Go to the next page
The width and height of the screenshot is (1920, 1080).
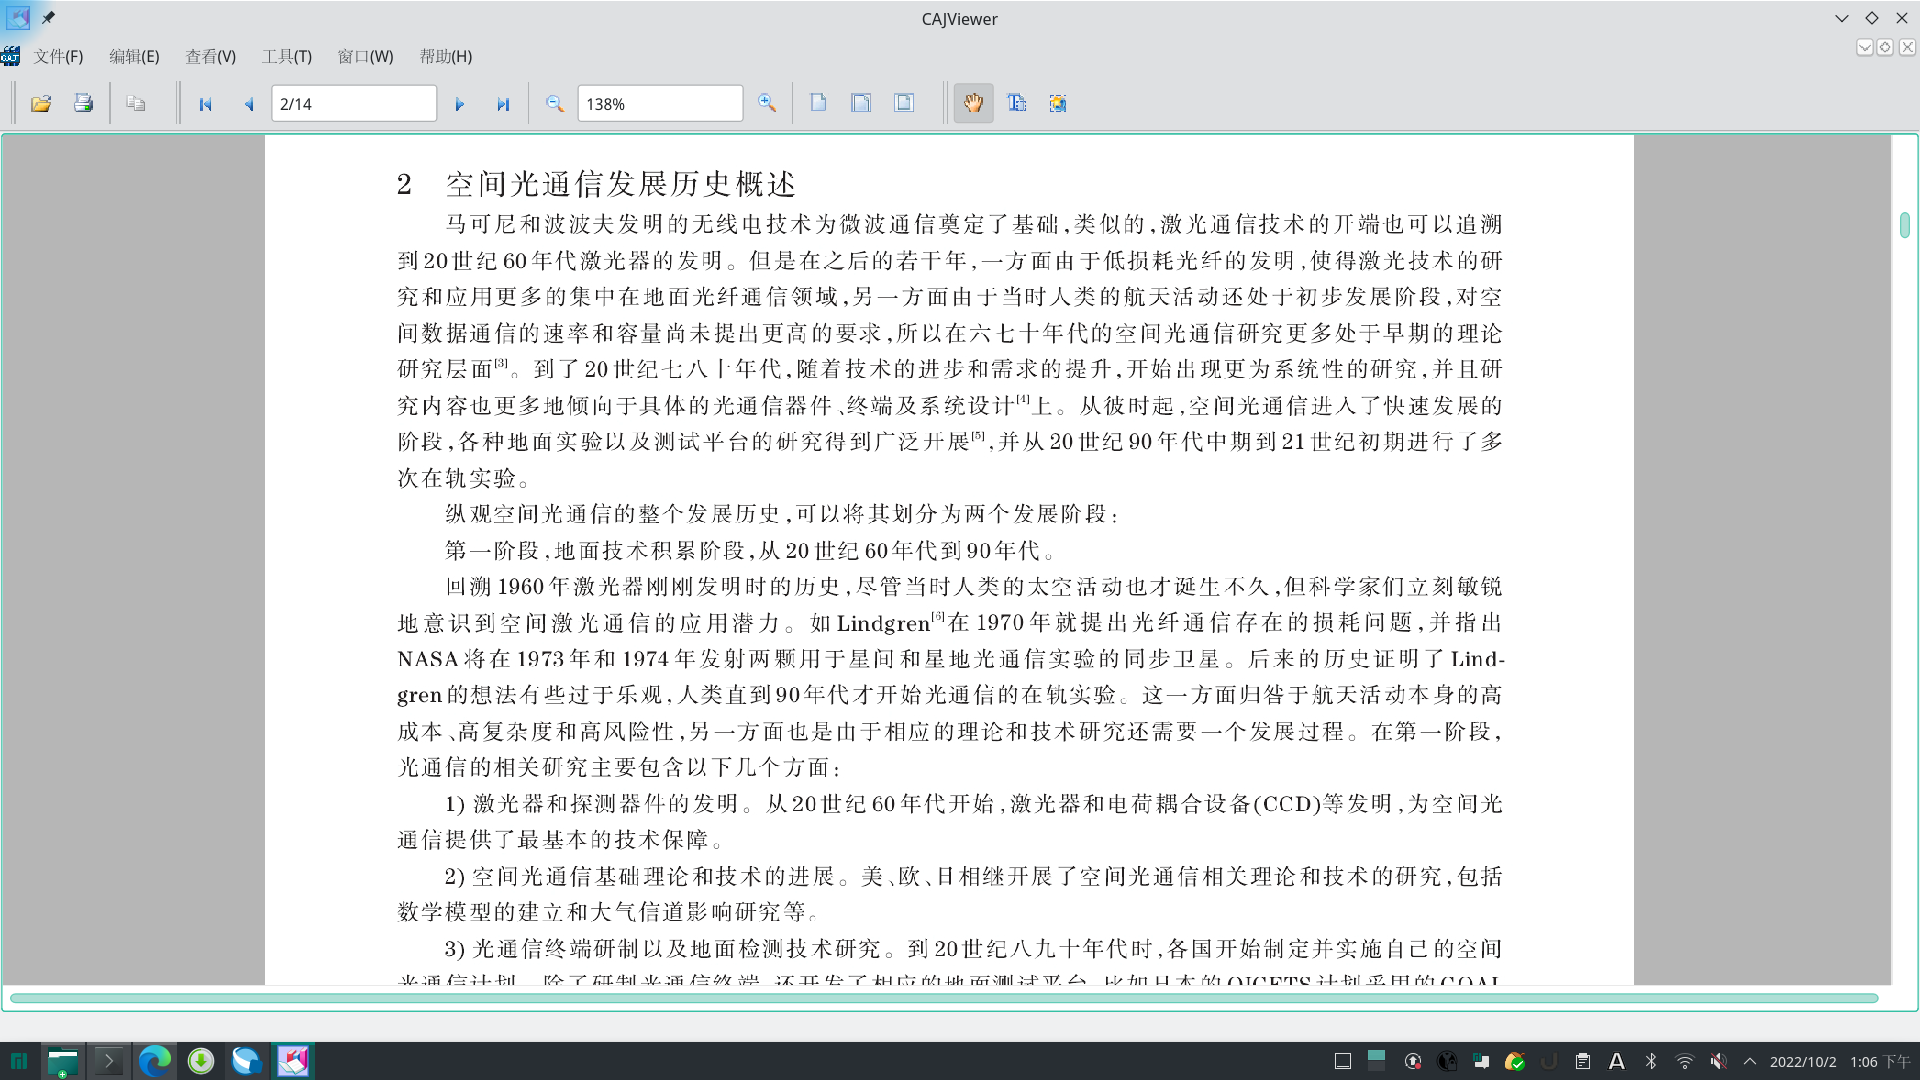(x=459, y=104)
